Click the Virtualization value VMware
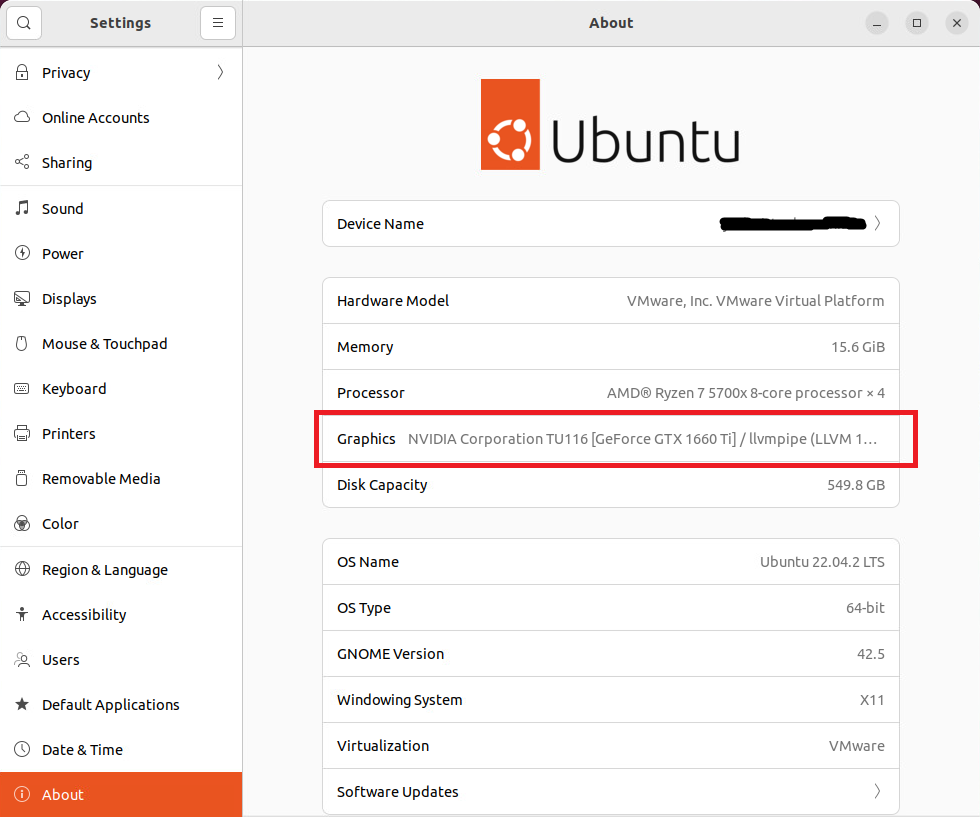This screenshot has width=980, height=817. [856, 746]
